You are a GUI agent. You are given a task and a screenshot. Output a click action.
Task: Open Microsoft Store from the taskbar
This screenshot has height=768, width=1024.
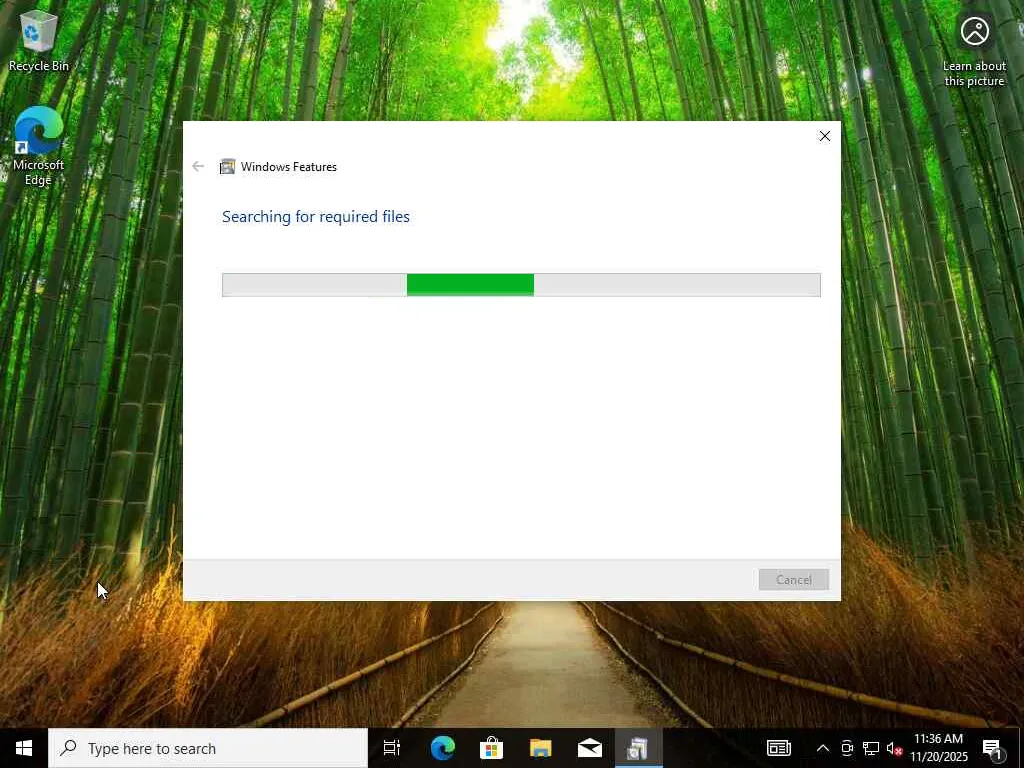(491, 748)
